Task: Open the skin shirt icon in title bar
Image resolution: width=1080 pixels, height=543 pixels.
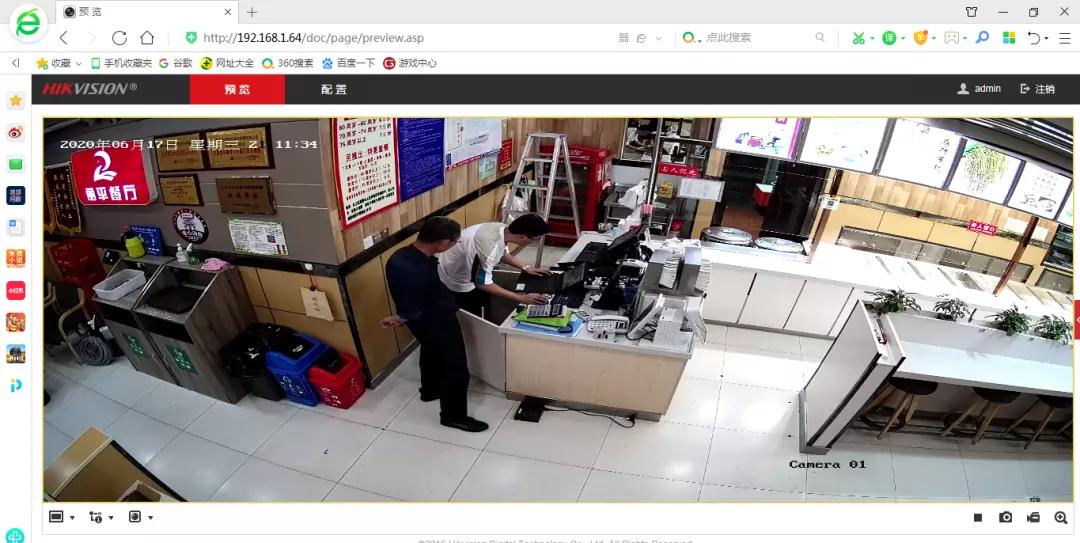Action: click(x=971, y=12)
